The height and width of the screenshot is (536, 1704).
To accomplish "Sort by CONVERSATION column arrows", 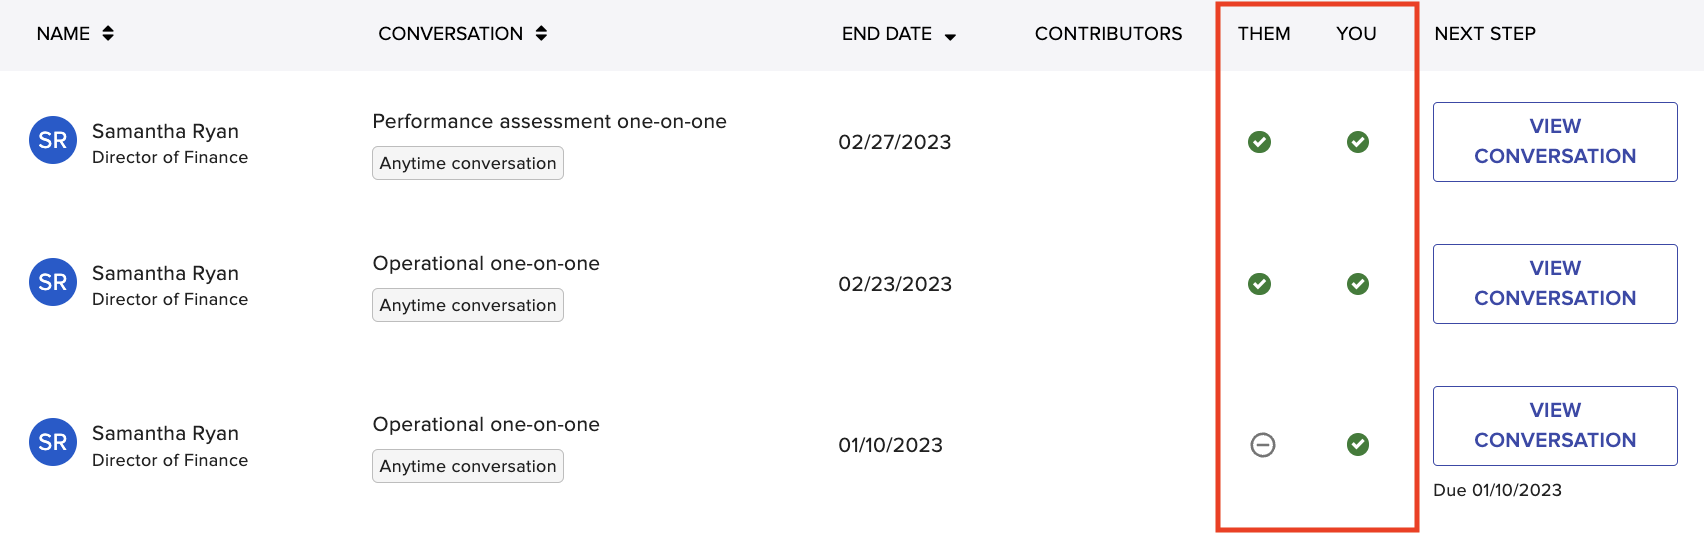I will [541, 33].
